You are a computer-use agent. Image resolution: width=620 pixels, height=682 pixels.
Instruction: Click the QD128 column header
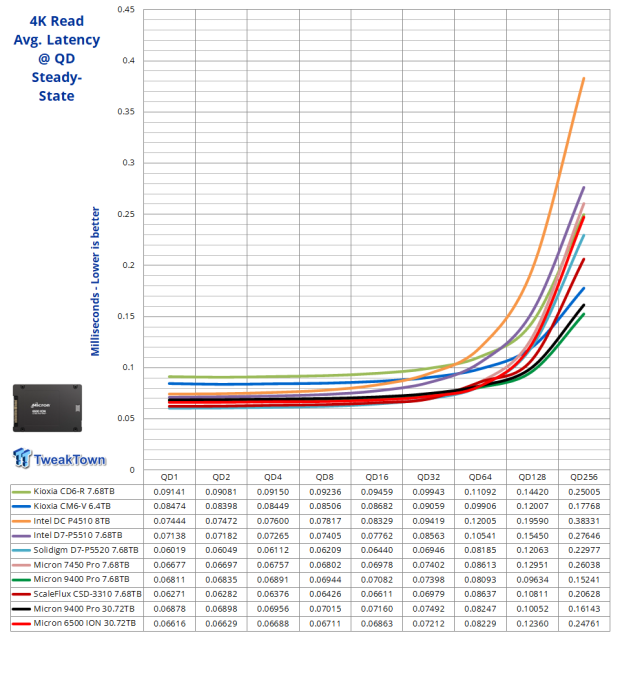tap(532, 477)
